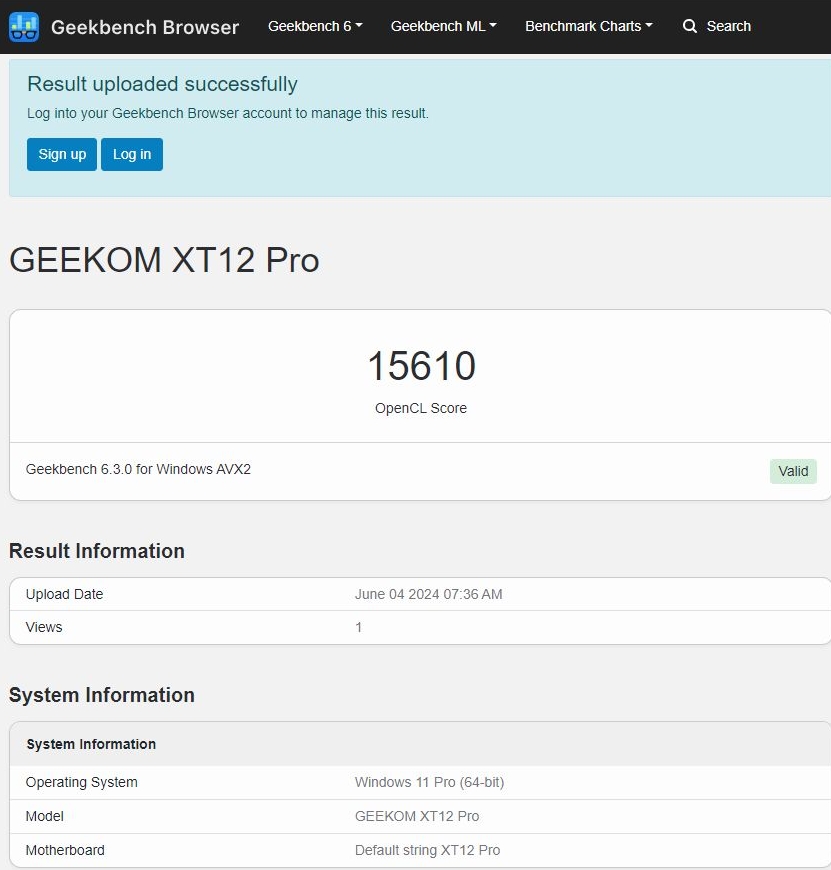Click the Result uploaded successfully heading
This screenshot has height=870, width=831.
pos(162,84)
